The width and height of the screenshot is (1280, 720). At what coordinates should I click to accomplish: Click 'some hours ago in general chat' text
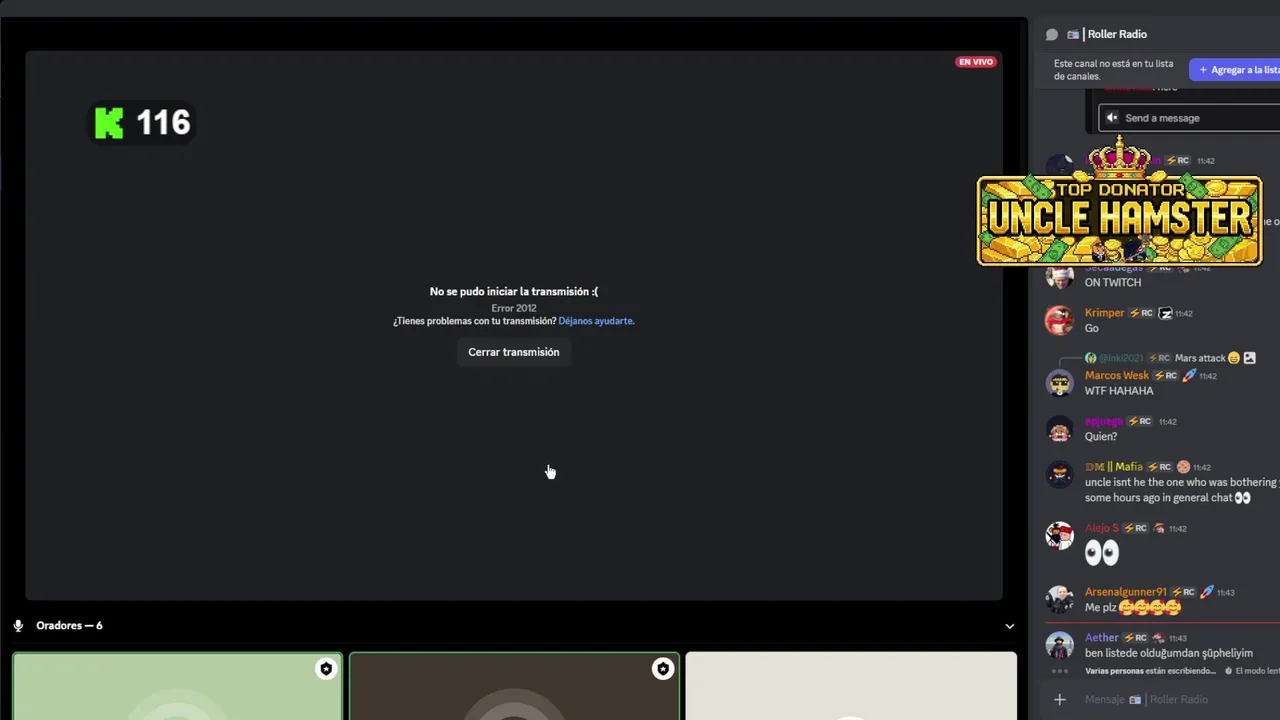pos(1158,498)
